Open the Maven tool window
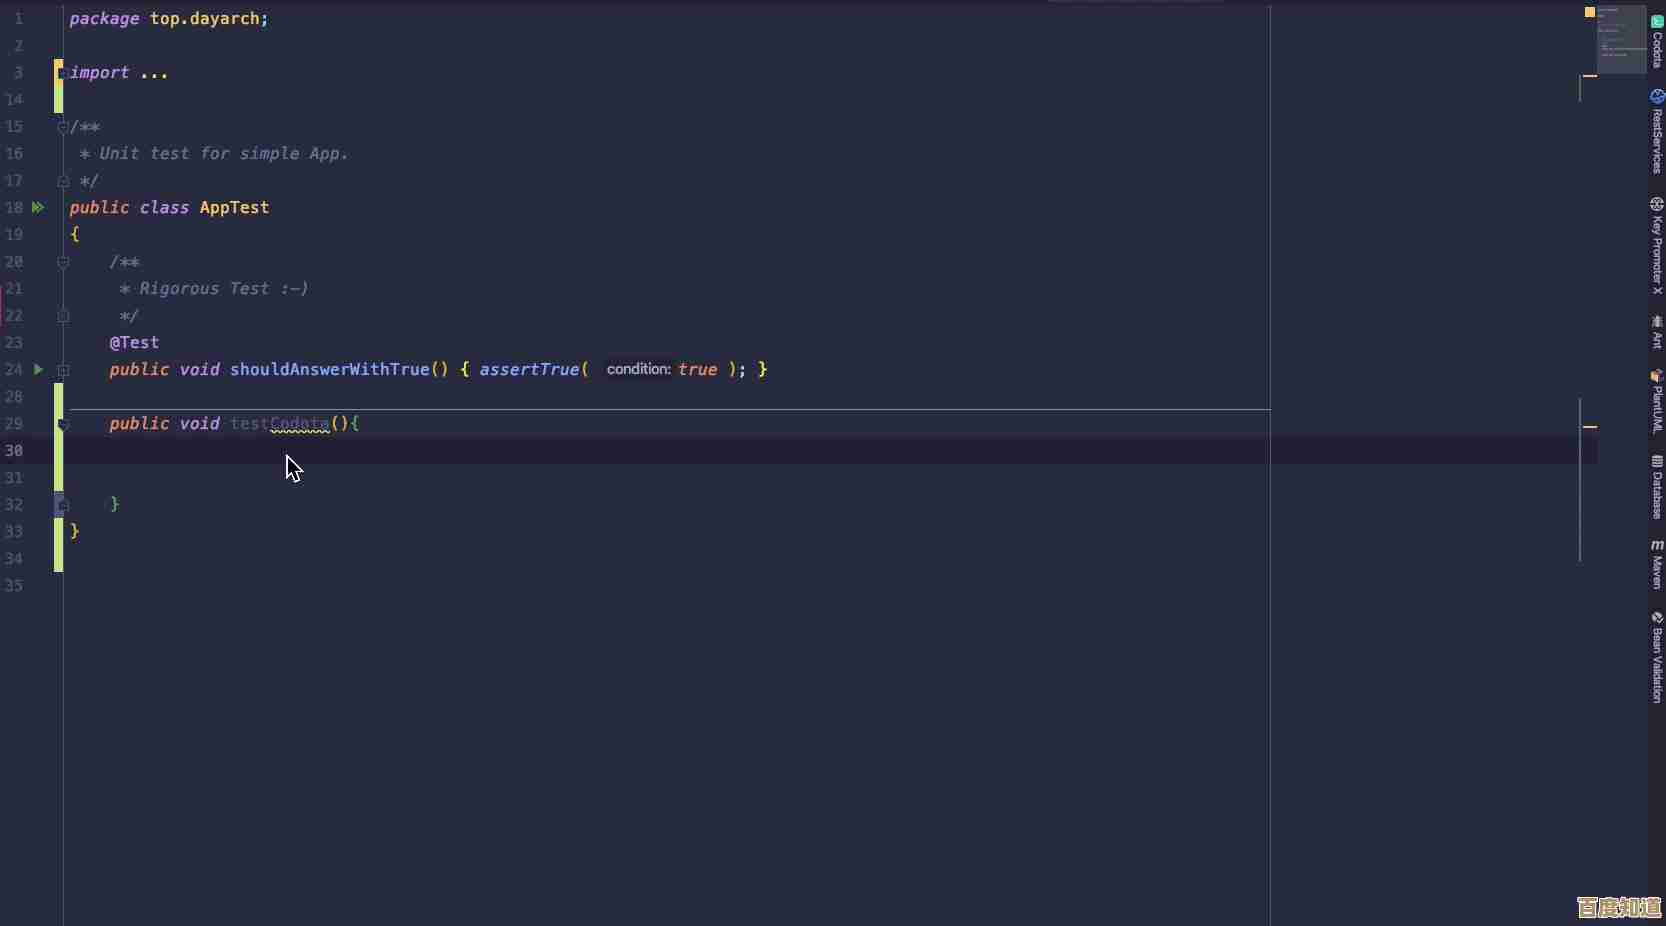The width and height of the screenshot is (1666, 926). (1656, 565)
